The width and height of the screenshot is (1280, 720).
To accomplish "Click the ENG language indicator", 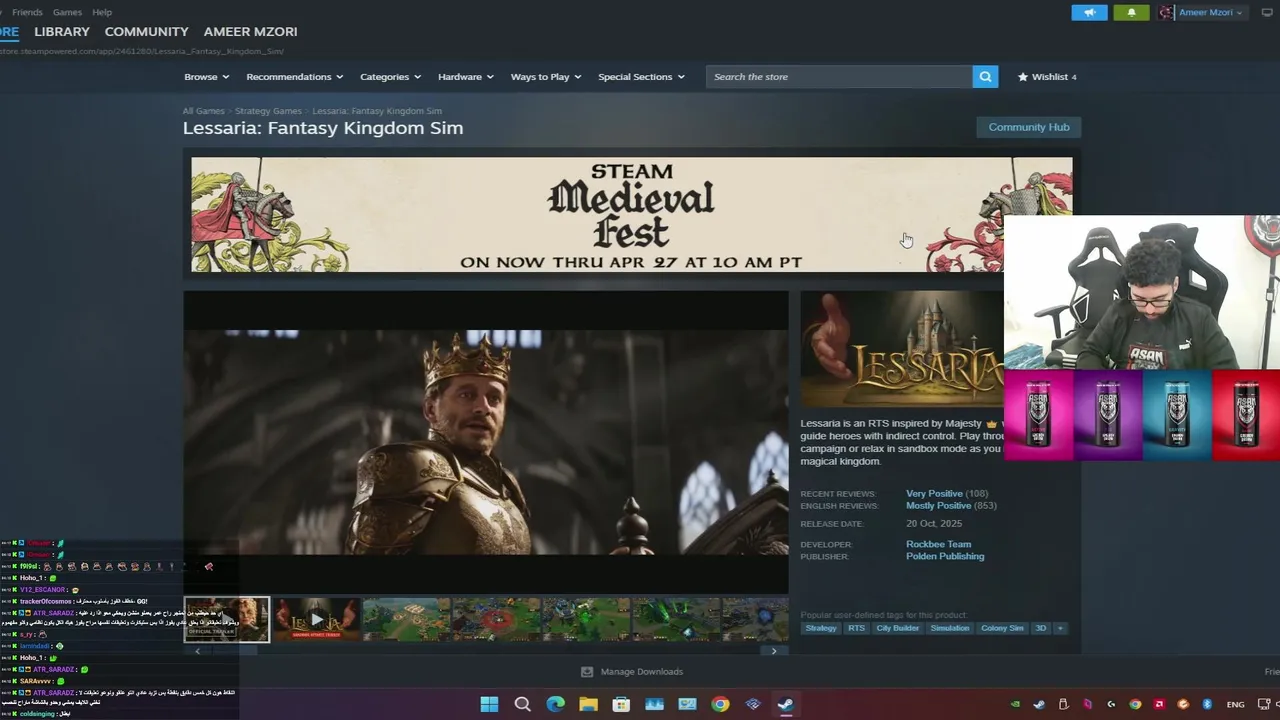I will tap(1235, 704).
